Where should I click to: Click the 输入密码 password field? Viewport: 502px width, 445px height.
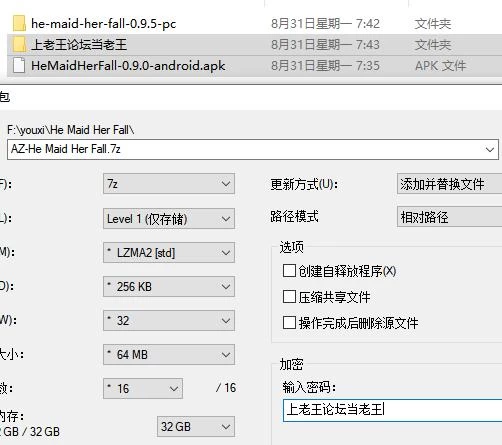click(x=392, y=410)
